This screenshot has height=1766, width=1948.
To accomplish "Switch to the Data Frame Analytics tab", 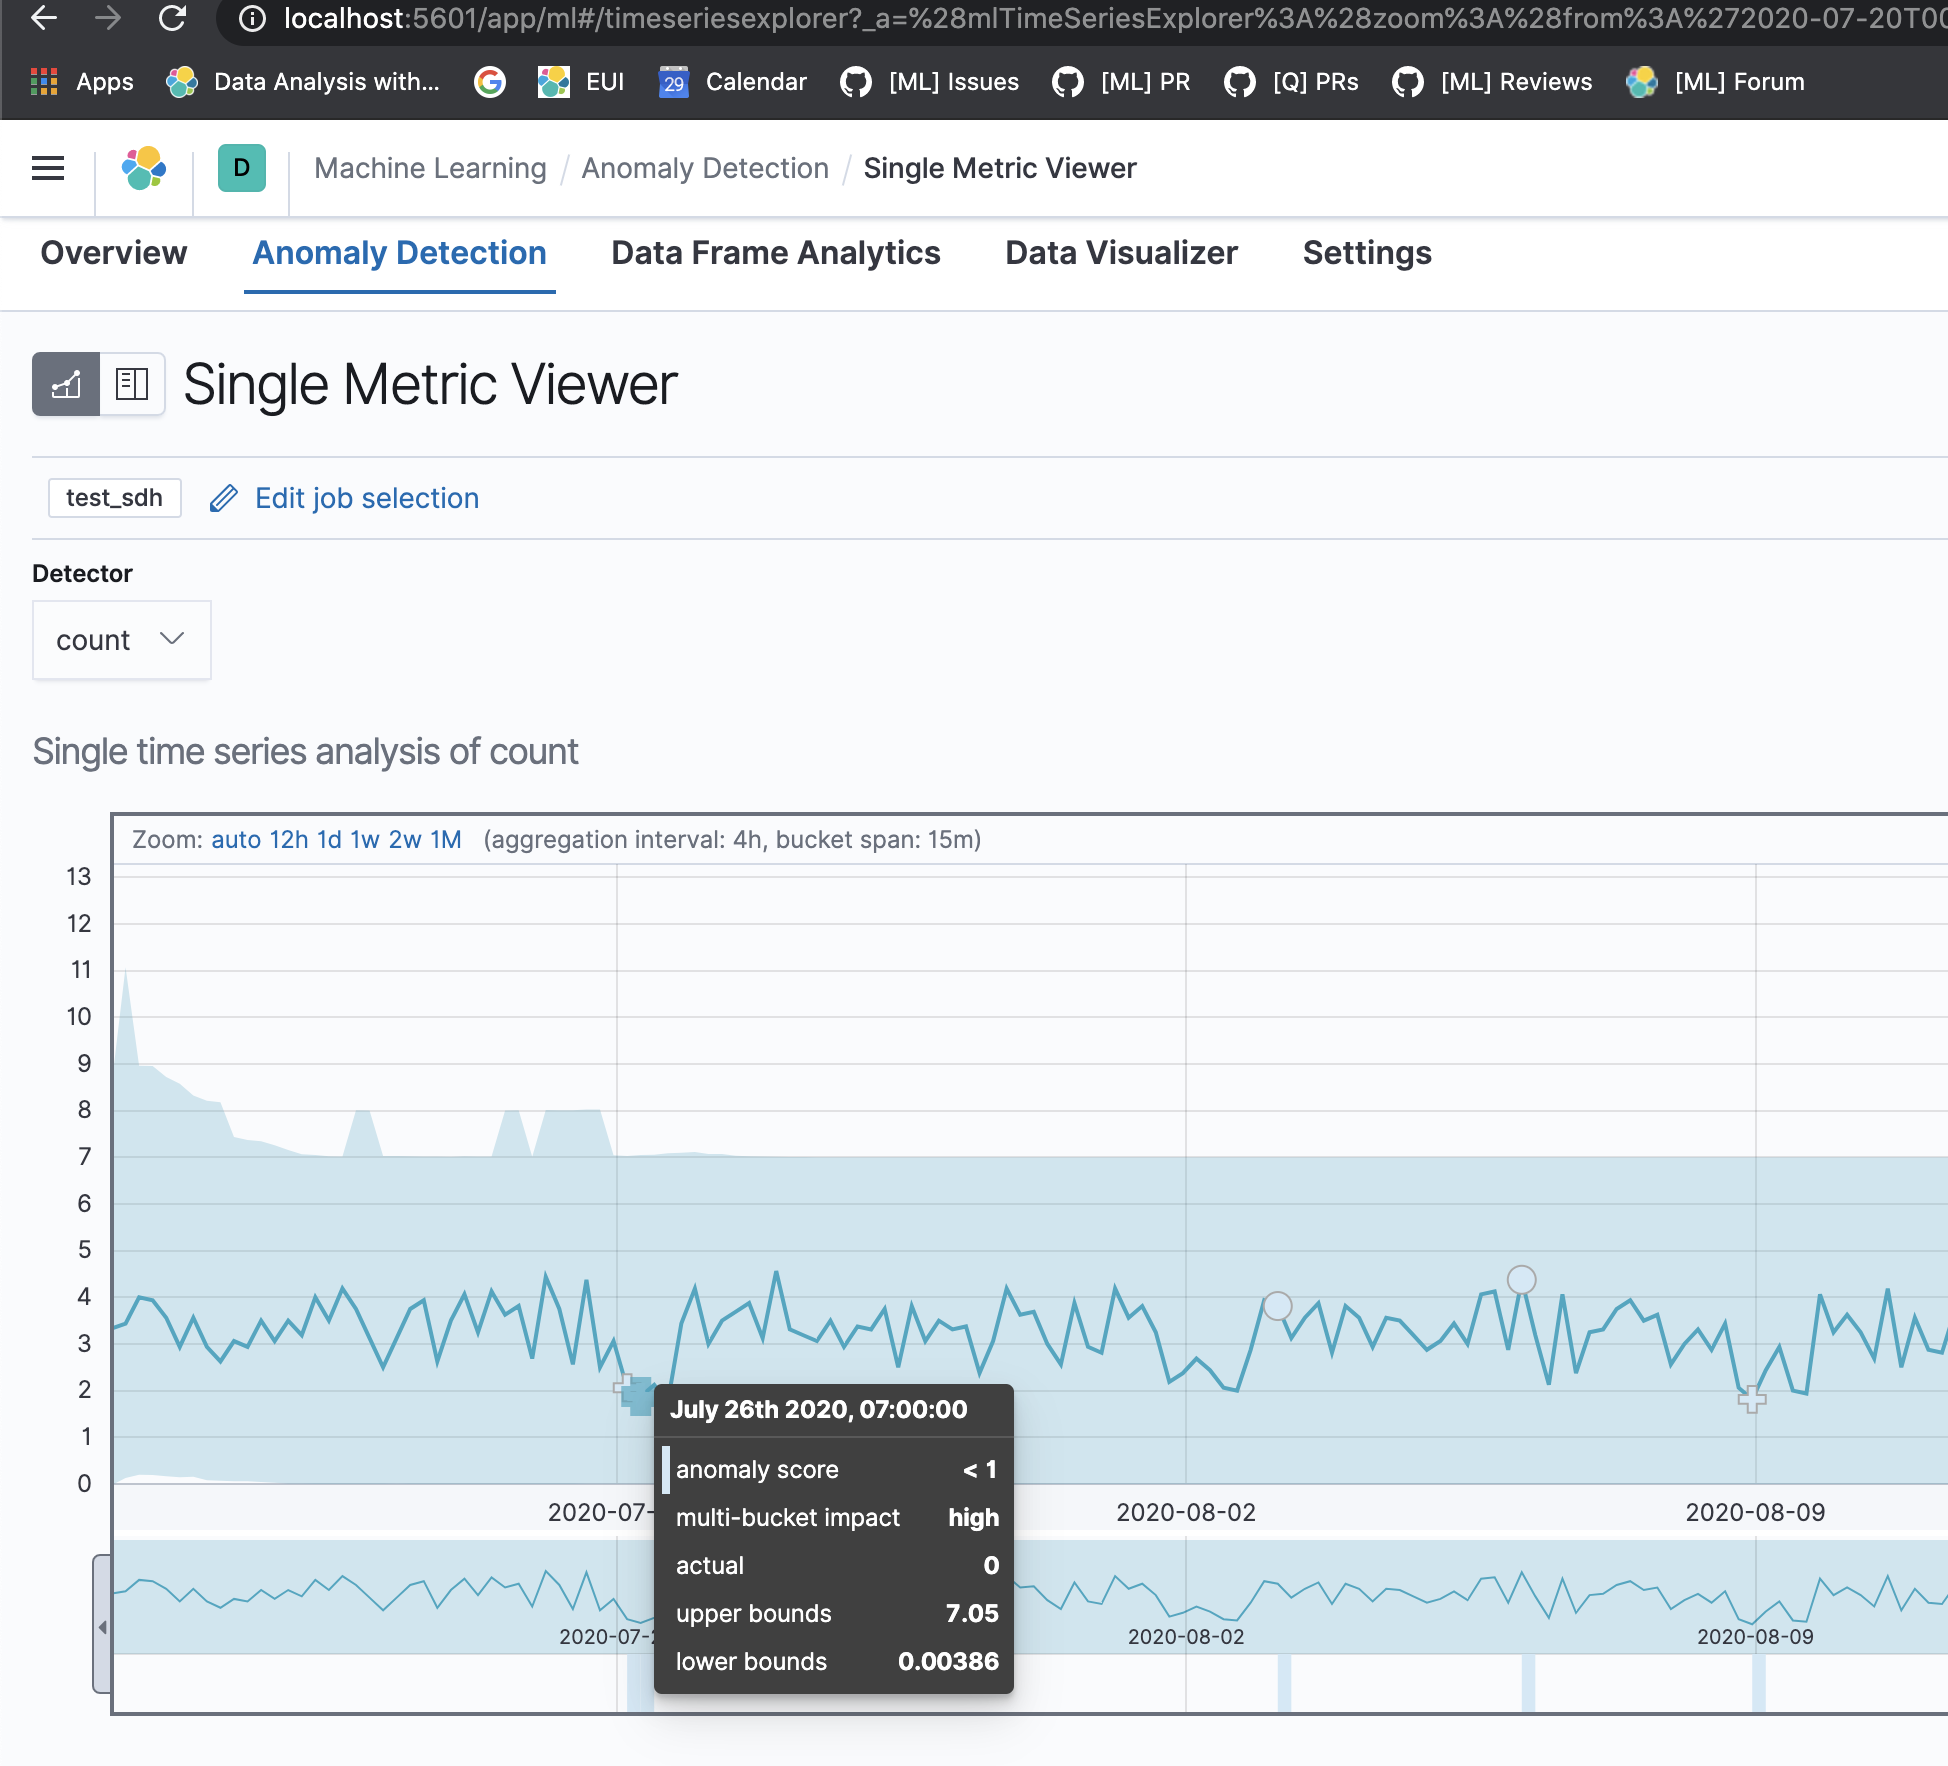I will tap(775, 253).
